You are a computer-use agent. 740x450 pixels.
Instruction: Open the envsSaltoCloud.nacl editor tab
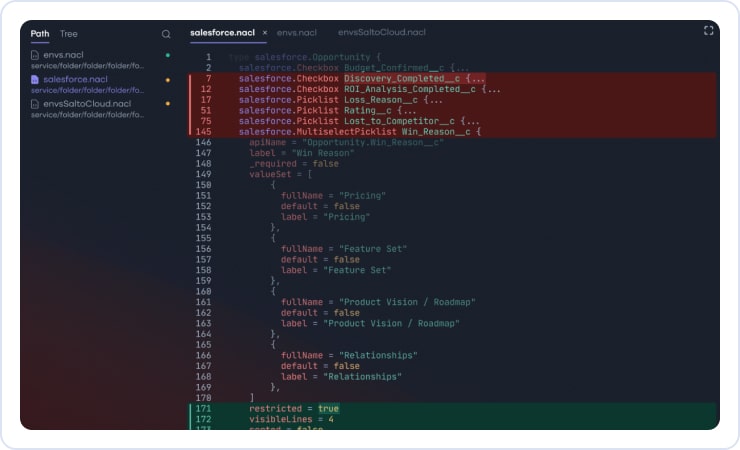381,32
